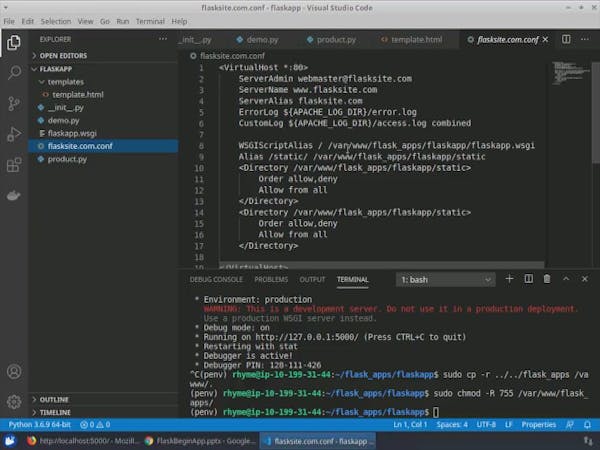Viewport: 600px width, 450px height.
Task: Open the Help menu
Action: point(179,21)
